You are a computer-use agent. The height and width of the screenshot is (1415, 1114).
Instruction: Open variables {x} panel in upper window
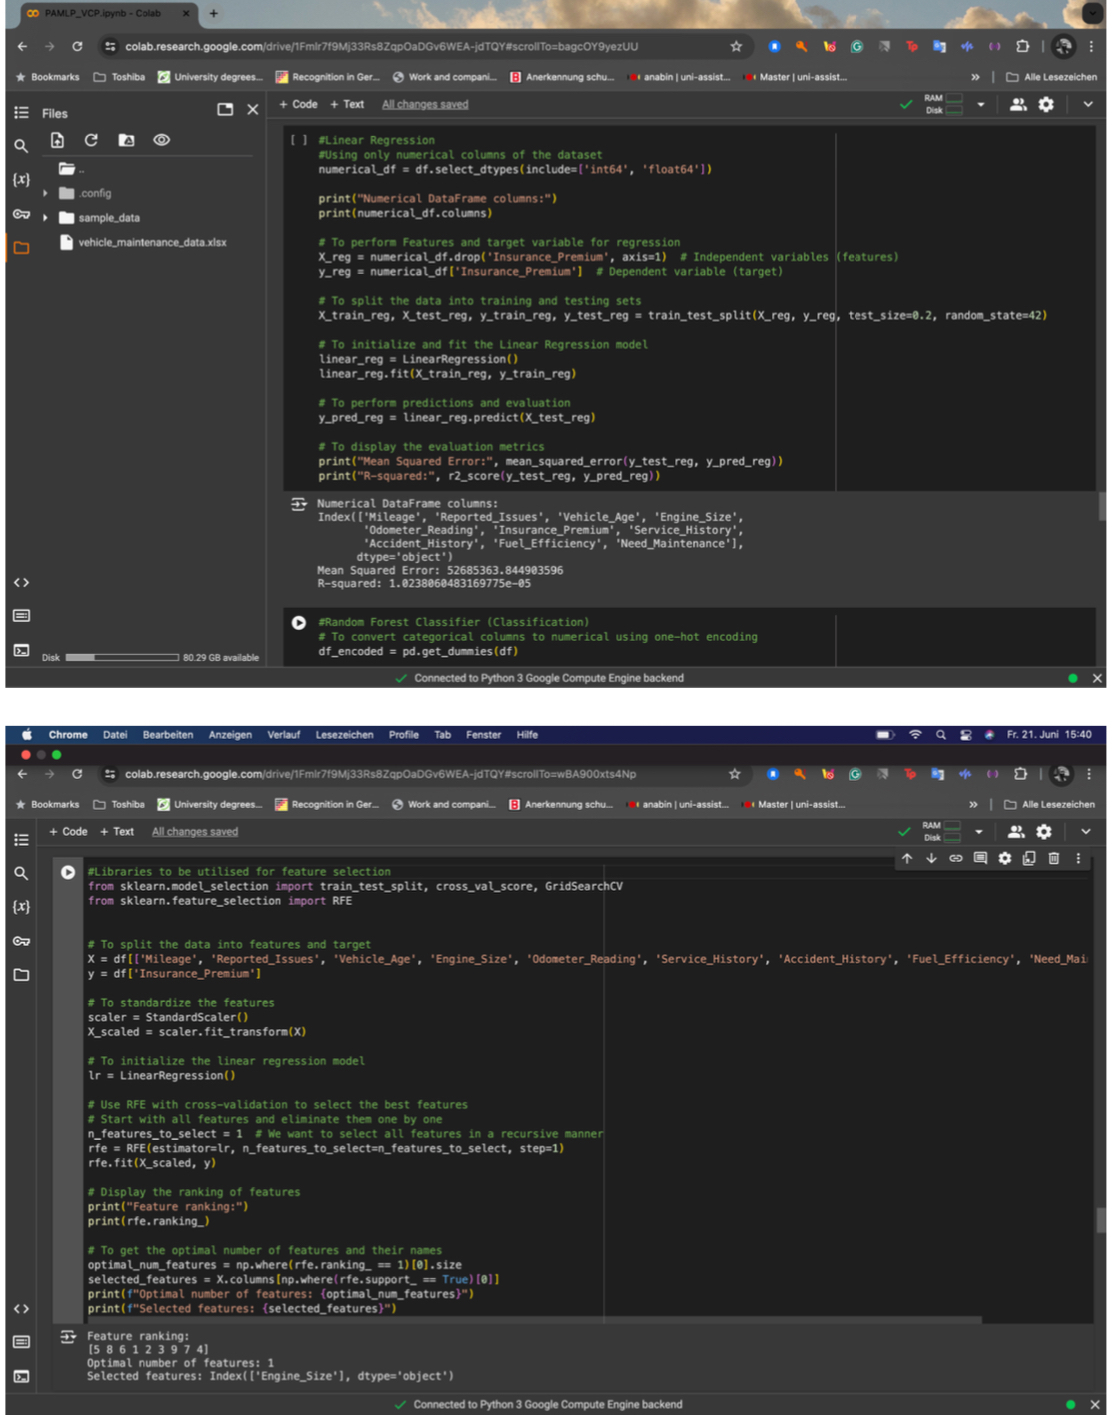coord(21,180)
